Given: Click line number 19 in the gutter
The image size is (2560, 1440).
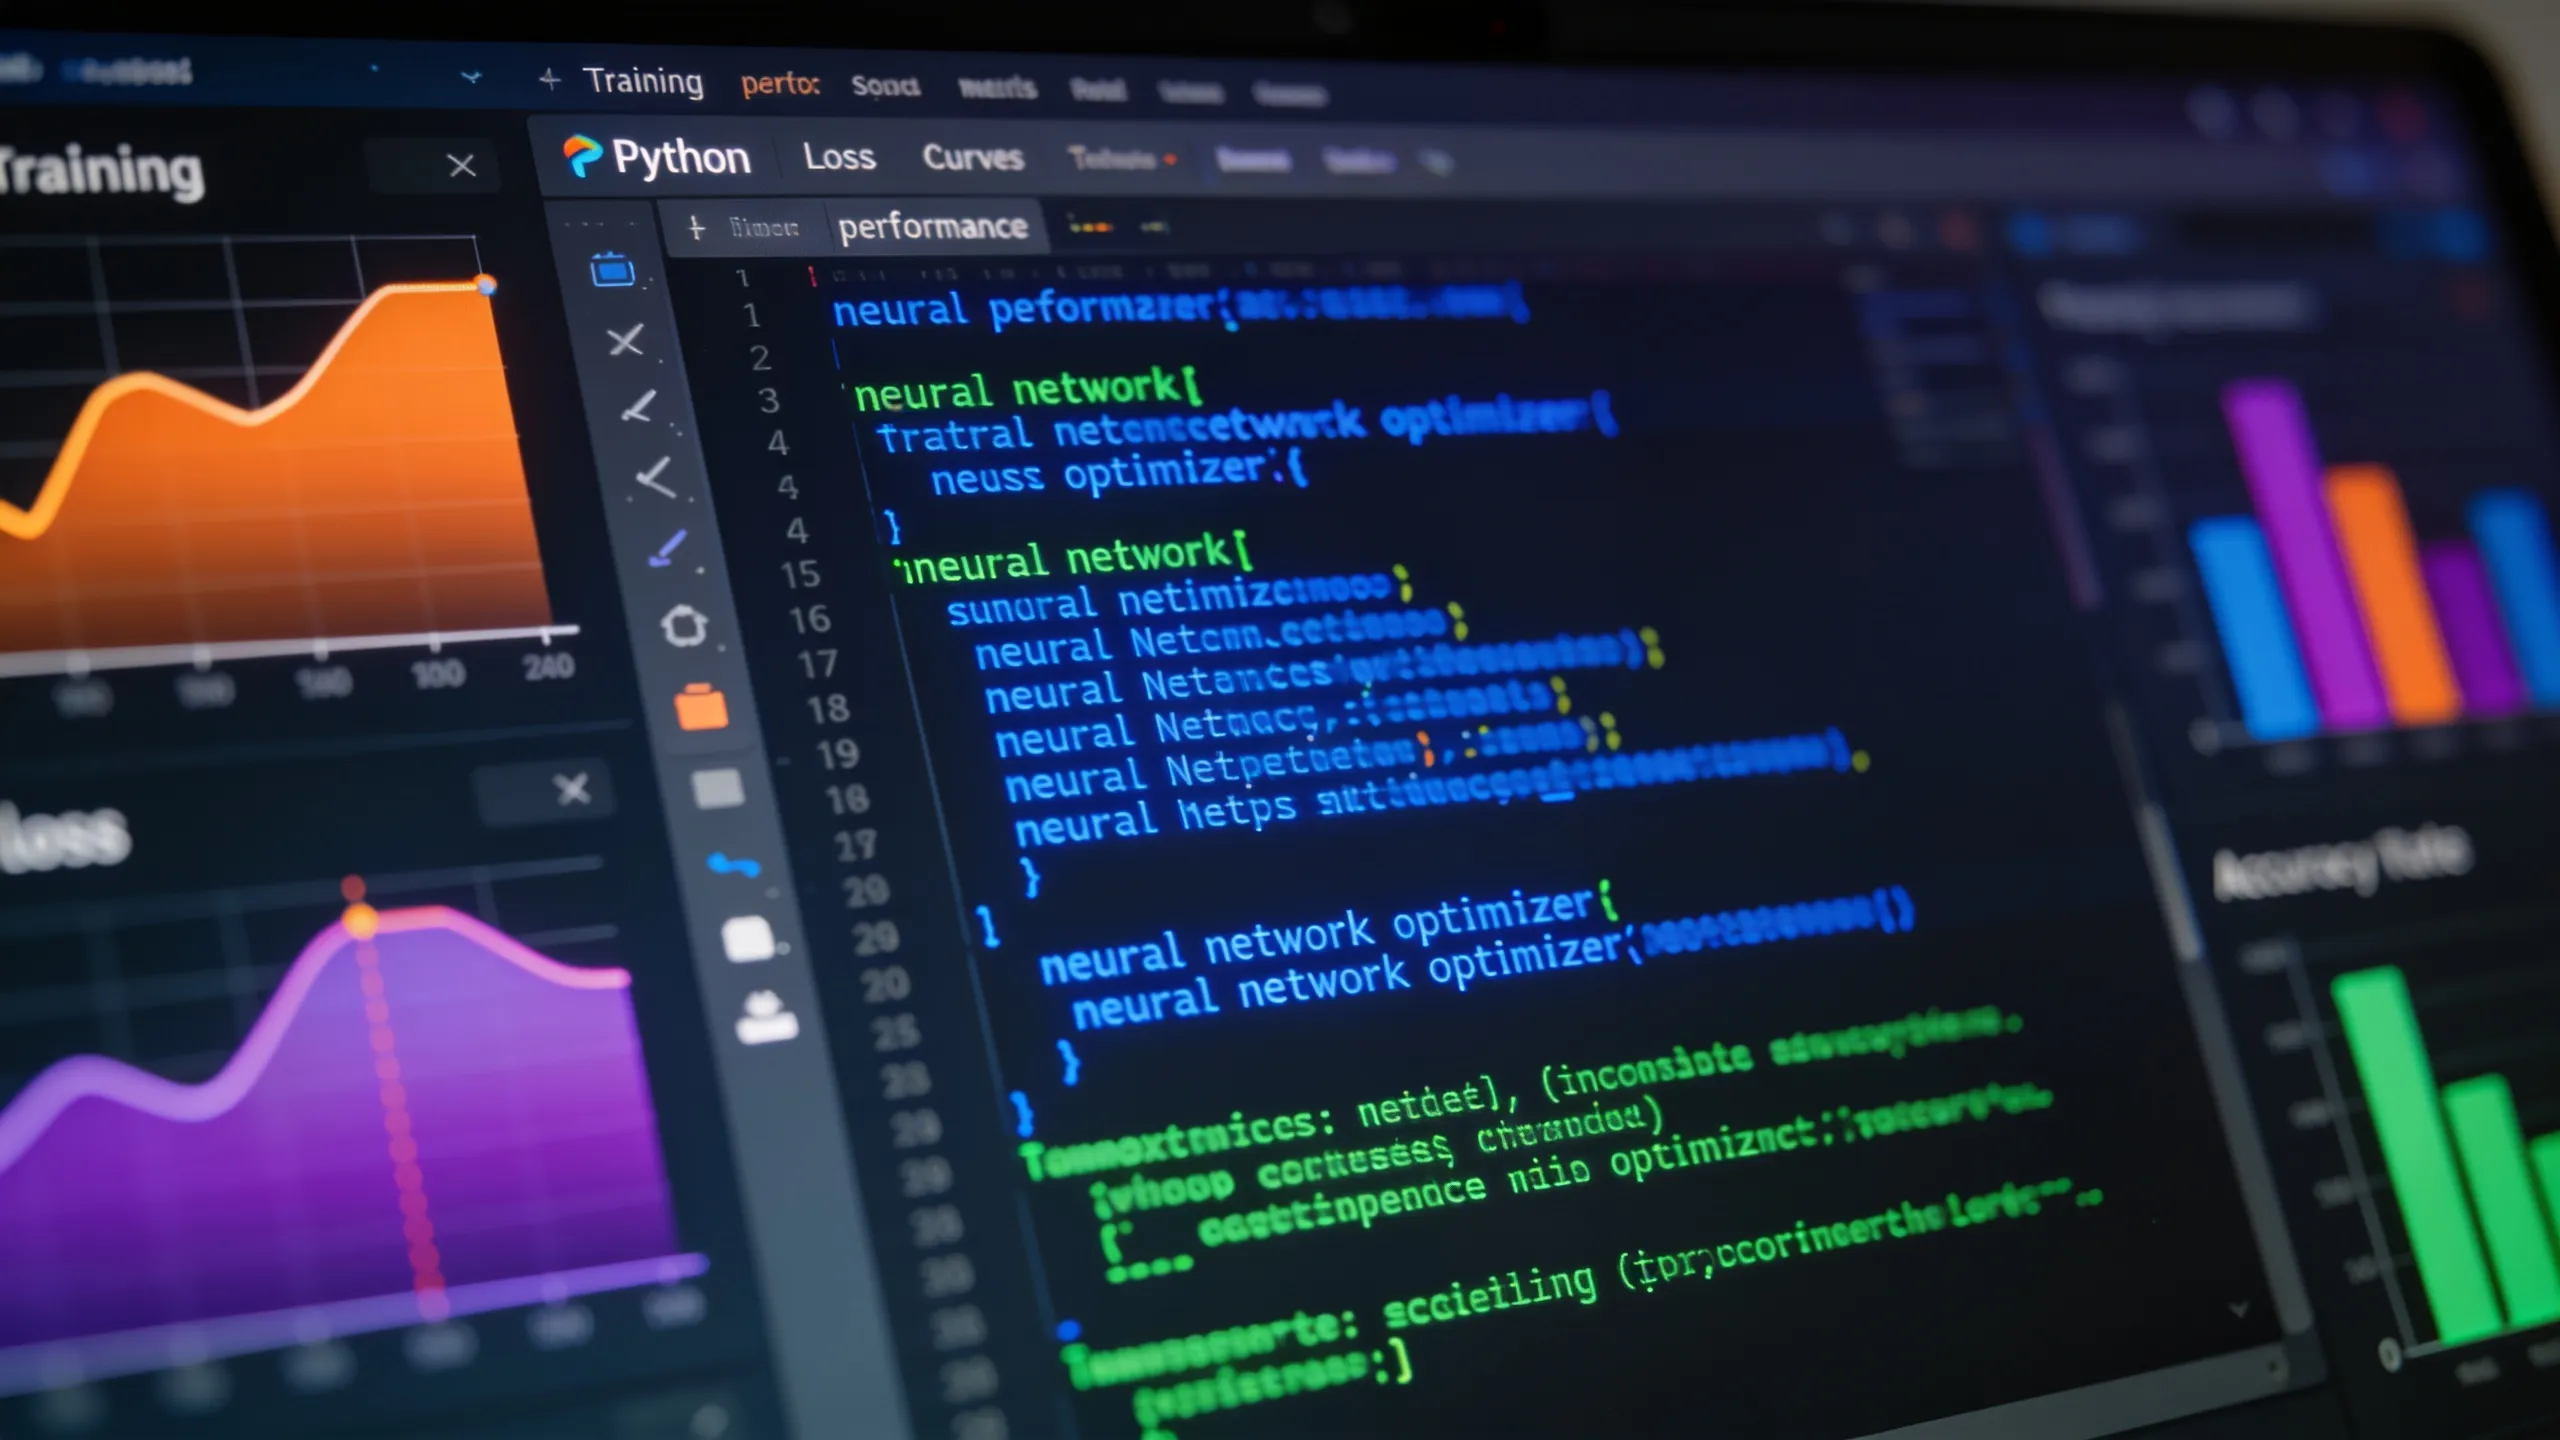Looking at the screenshot, I should coord(837,753).
